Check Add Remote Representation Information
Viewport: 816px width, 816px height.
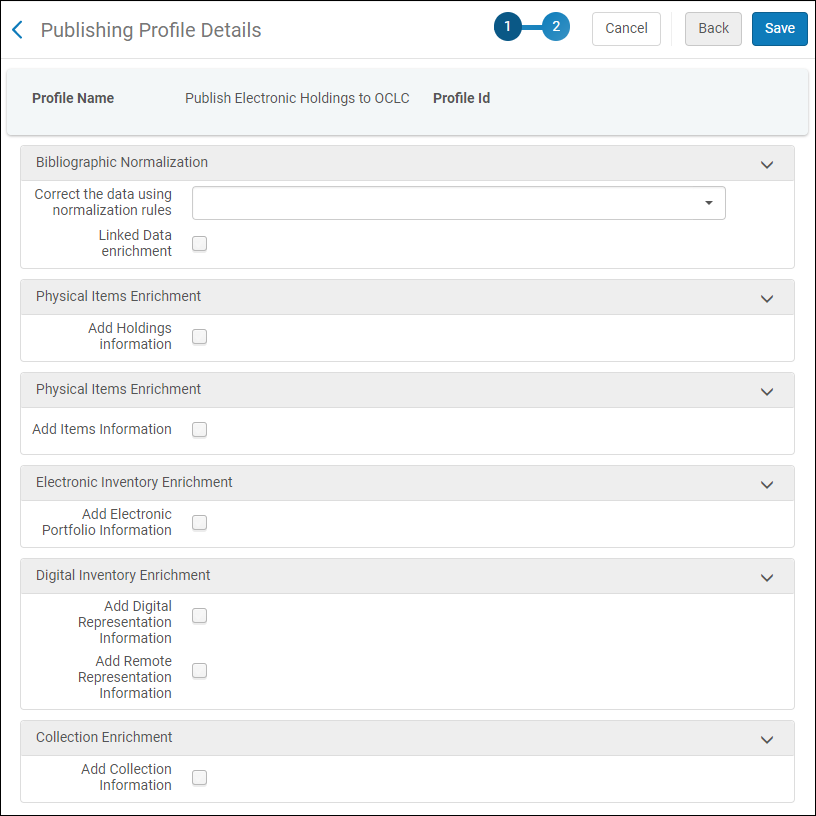pyautogui.click(x=199, y=670)
